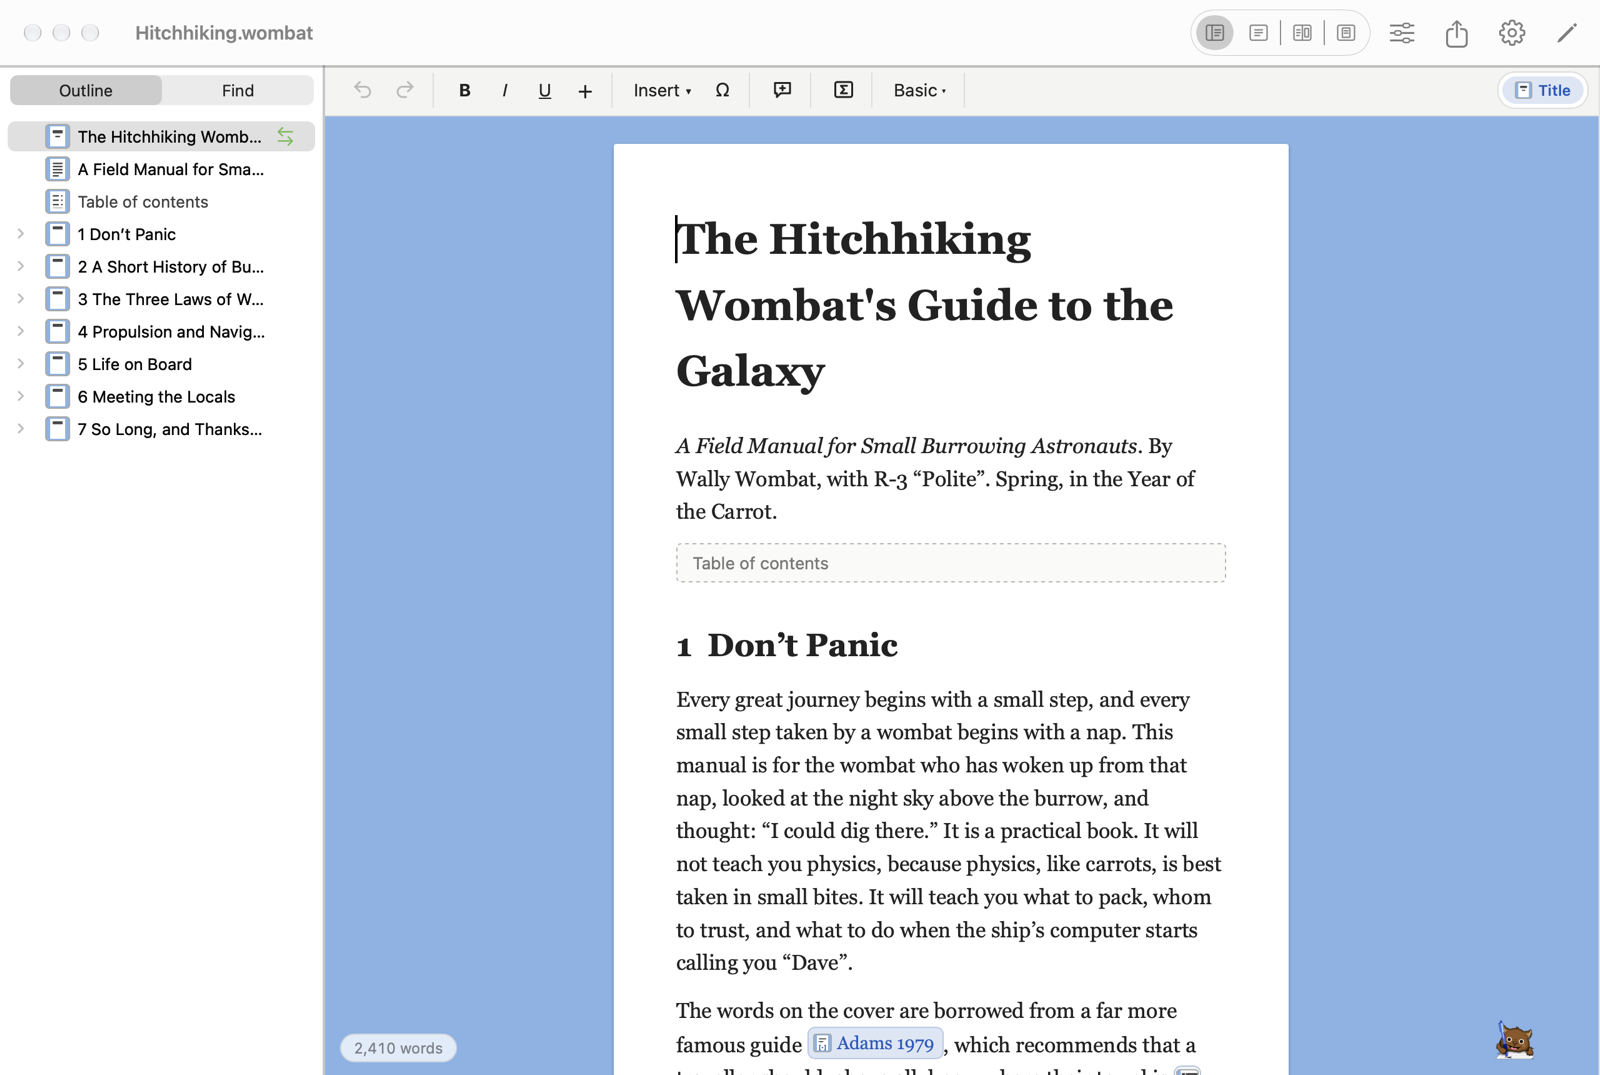Click the green sync arrows in outline
The height and width of the screenshot is (1075, 1600).
coord(286,137)
